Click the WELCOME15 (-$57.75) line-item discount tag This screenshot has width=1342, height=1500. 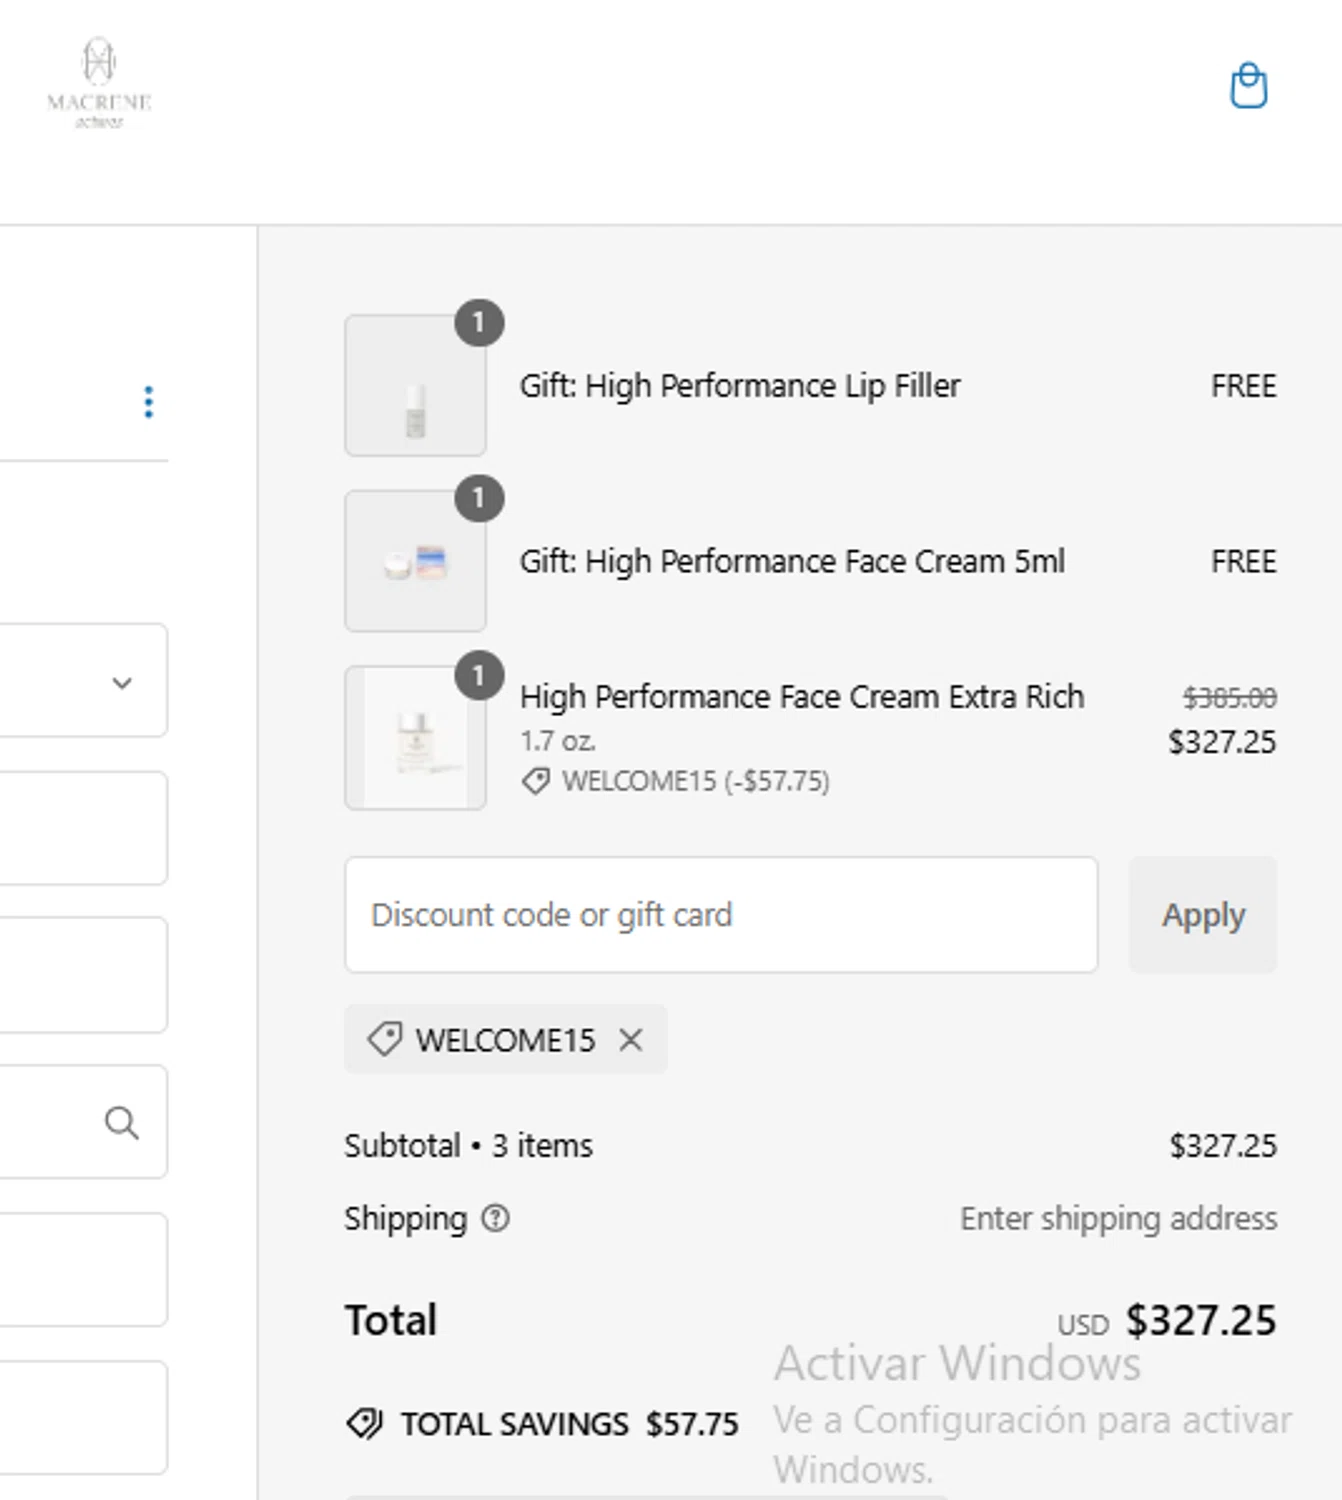(676, 781)
